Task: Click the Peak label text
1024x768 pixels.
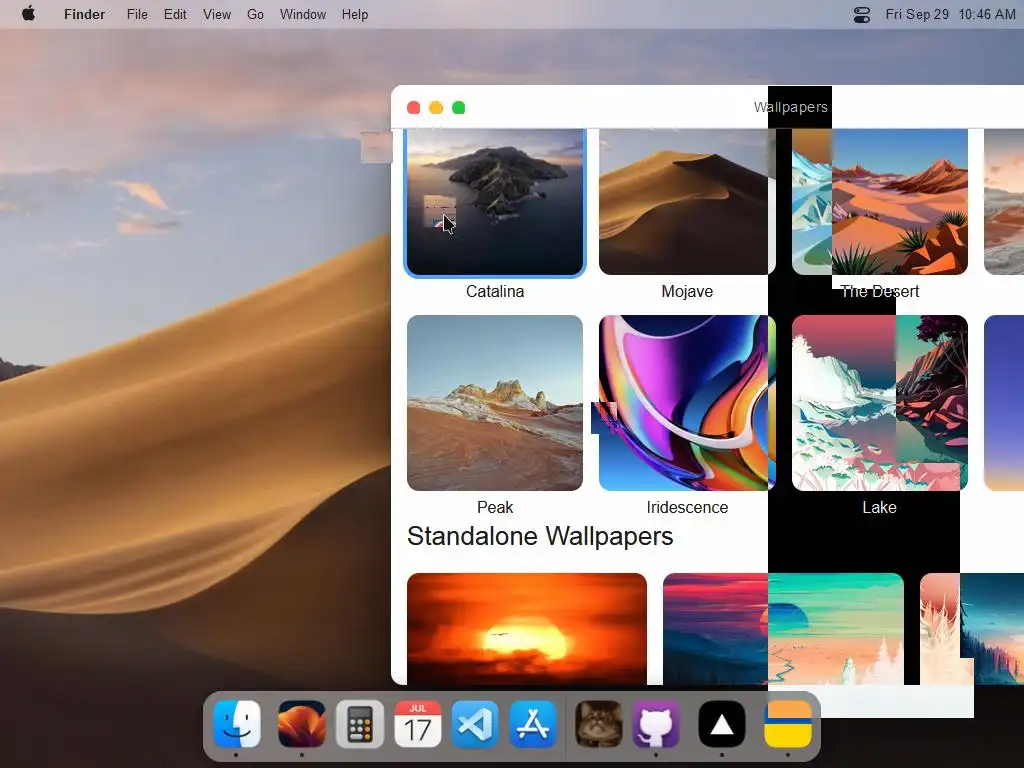Action: pyautogui.click(x=495, y=507)
